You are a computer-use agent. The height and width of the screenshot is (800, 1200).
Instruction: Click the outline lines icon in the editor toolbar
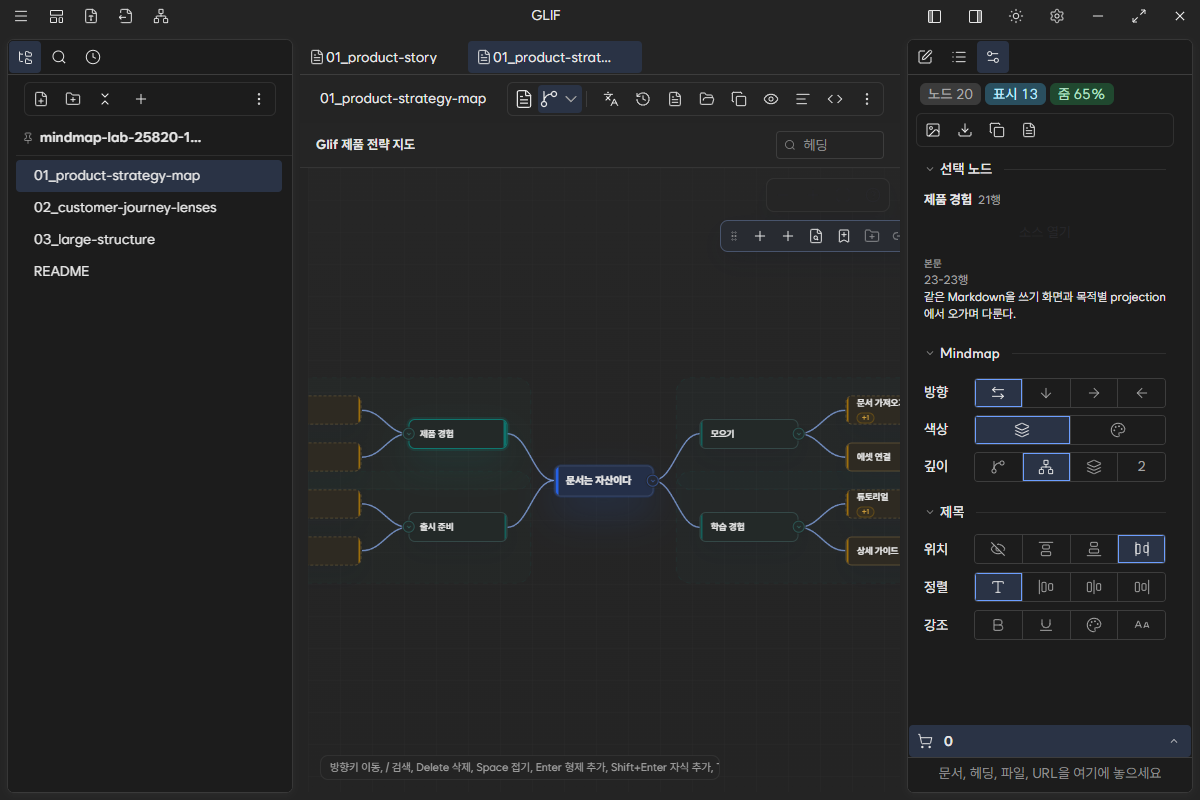coord(803,99)
